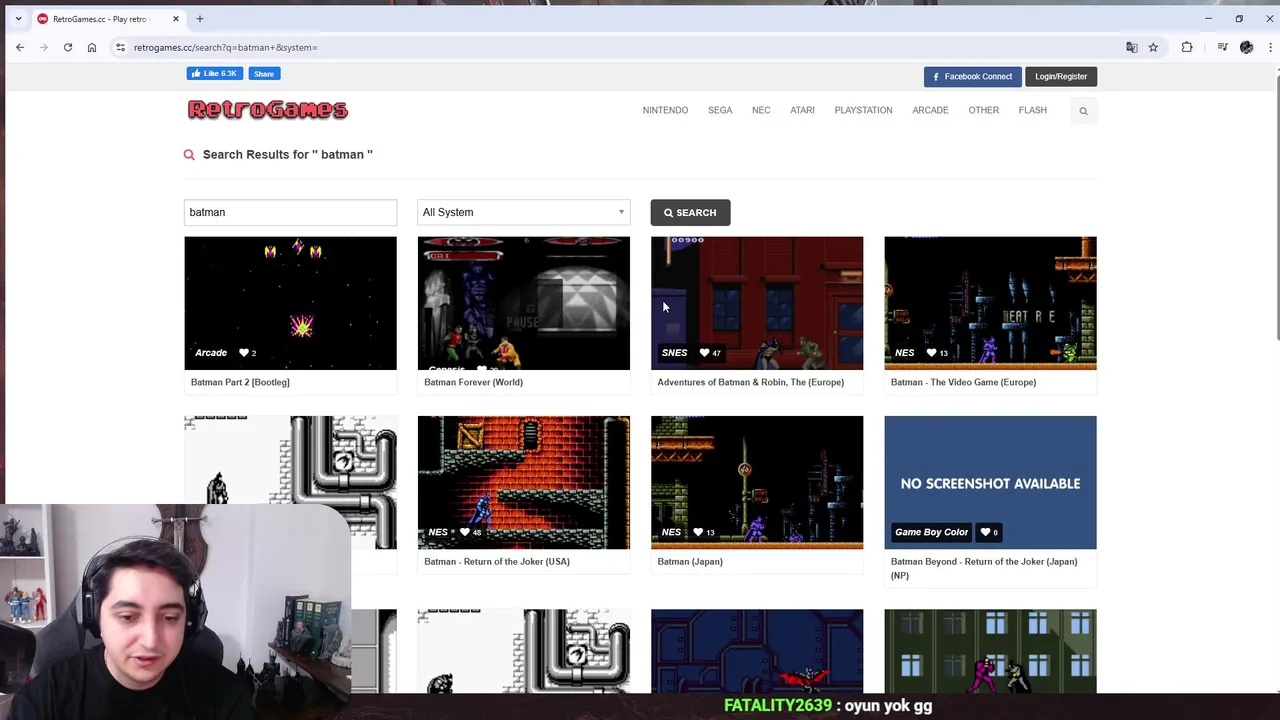Open the NINTENDO menu
Screen dimensions: 1280x720
(665, 110)
